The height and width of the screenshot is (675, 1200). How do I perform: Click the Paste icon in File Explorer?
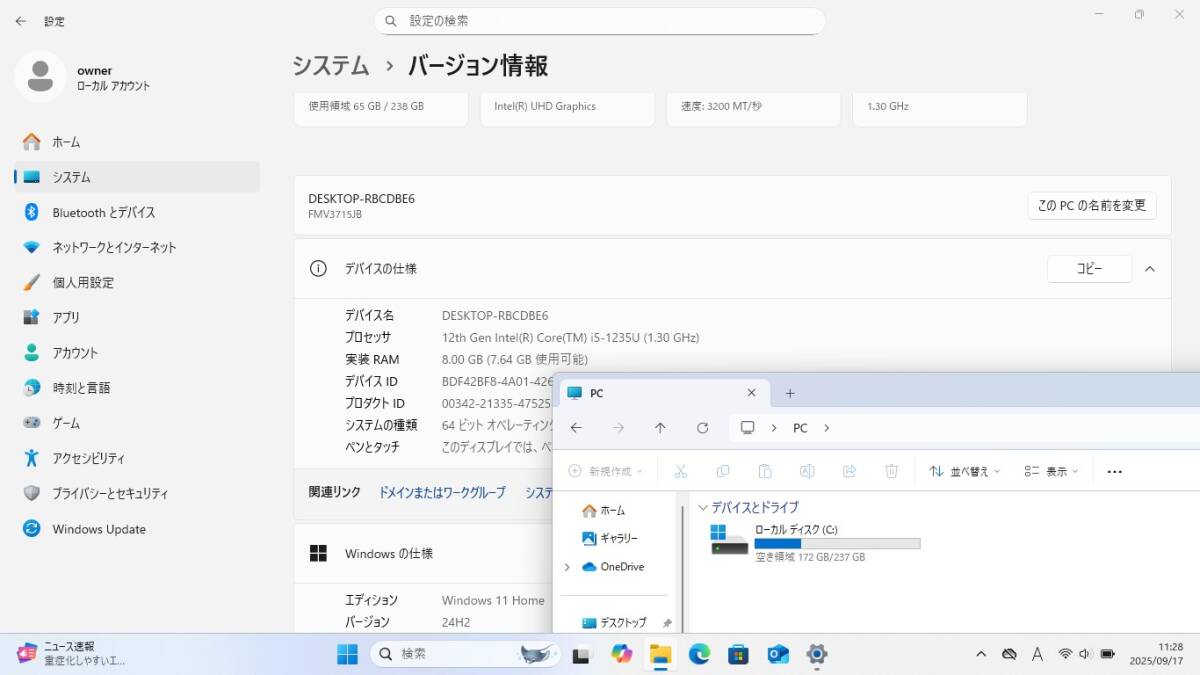(x=764, y=470)
